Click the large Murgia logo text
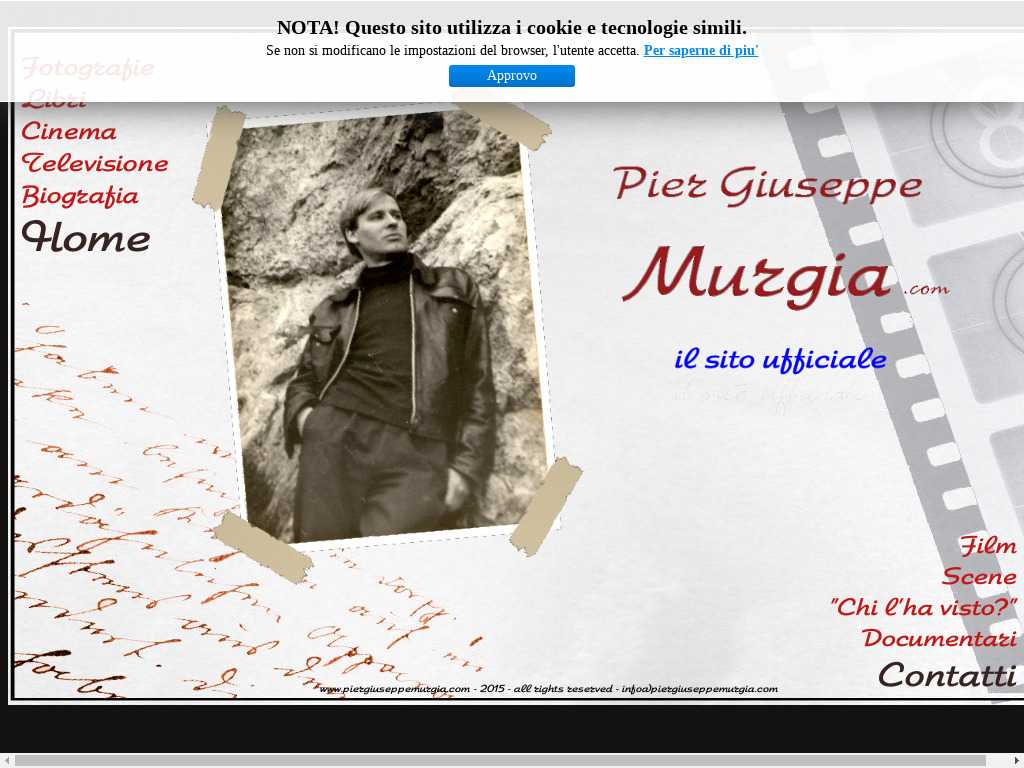 [757, 275]
